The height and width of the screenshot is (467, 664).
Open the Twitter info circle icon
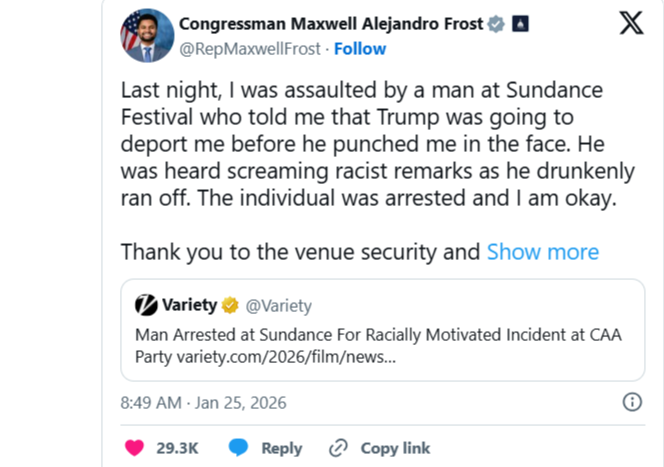click(632, 402)
